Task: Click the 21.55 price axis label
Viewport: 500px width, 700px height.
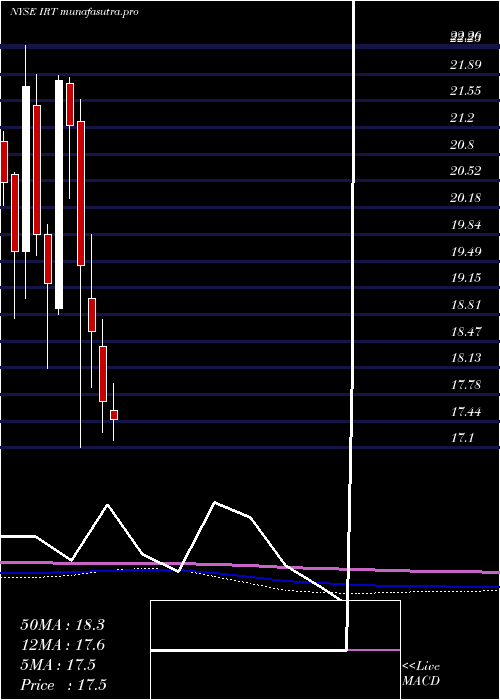Action: (x=465, y=92)
